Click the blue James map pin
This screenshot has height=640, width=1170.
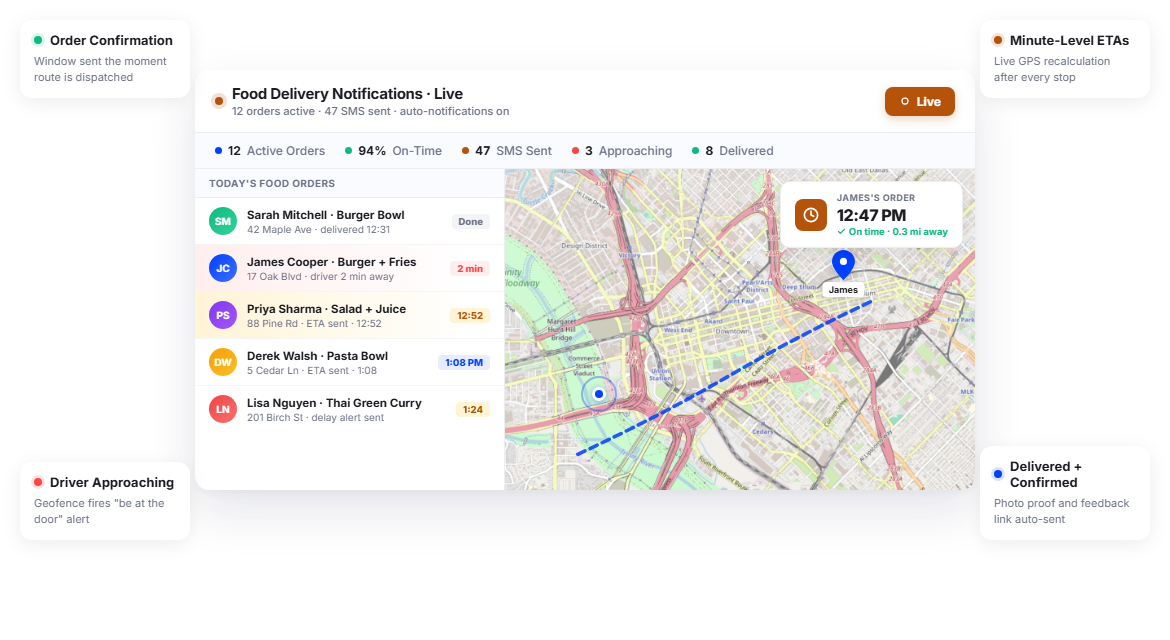[843, 264]
